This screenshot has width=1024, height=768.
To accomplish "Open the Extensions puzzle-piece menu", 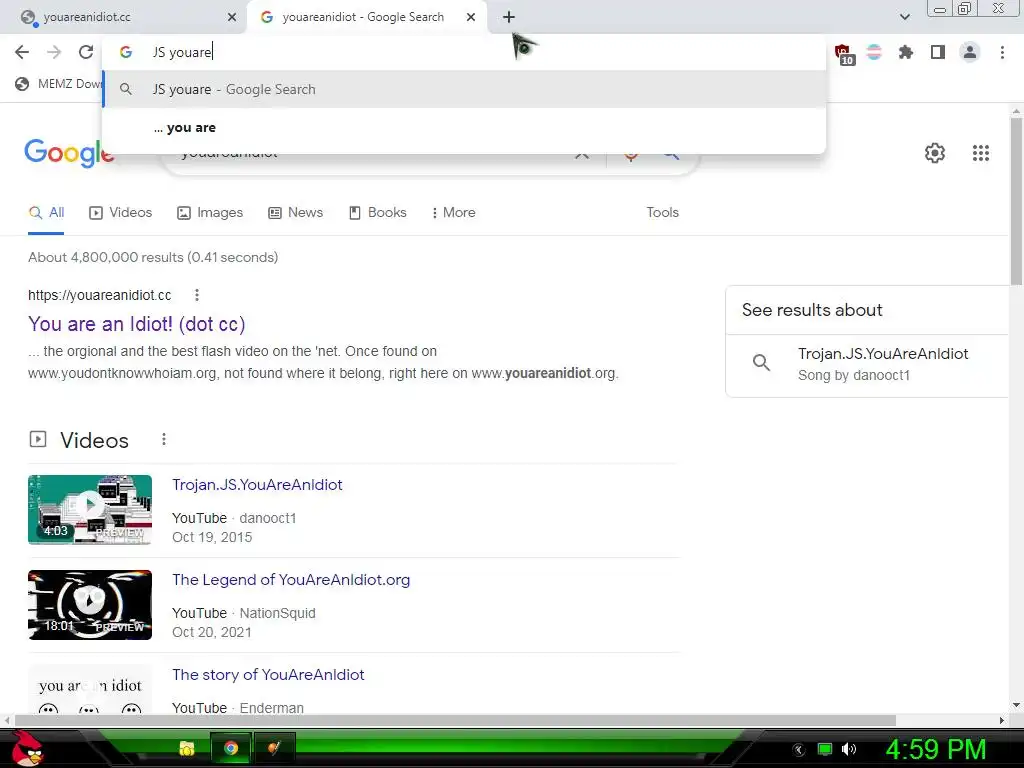I will [906, 52].
